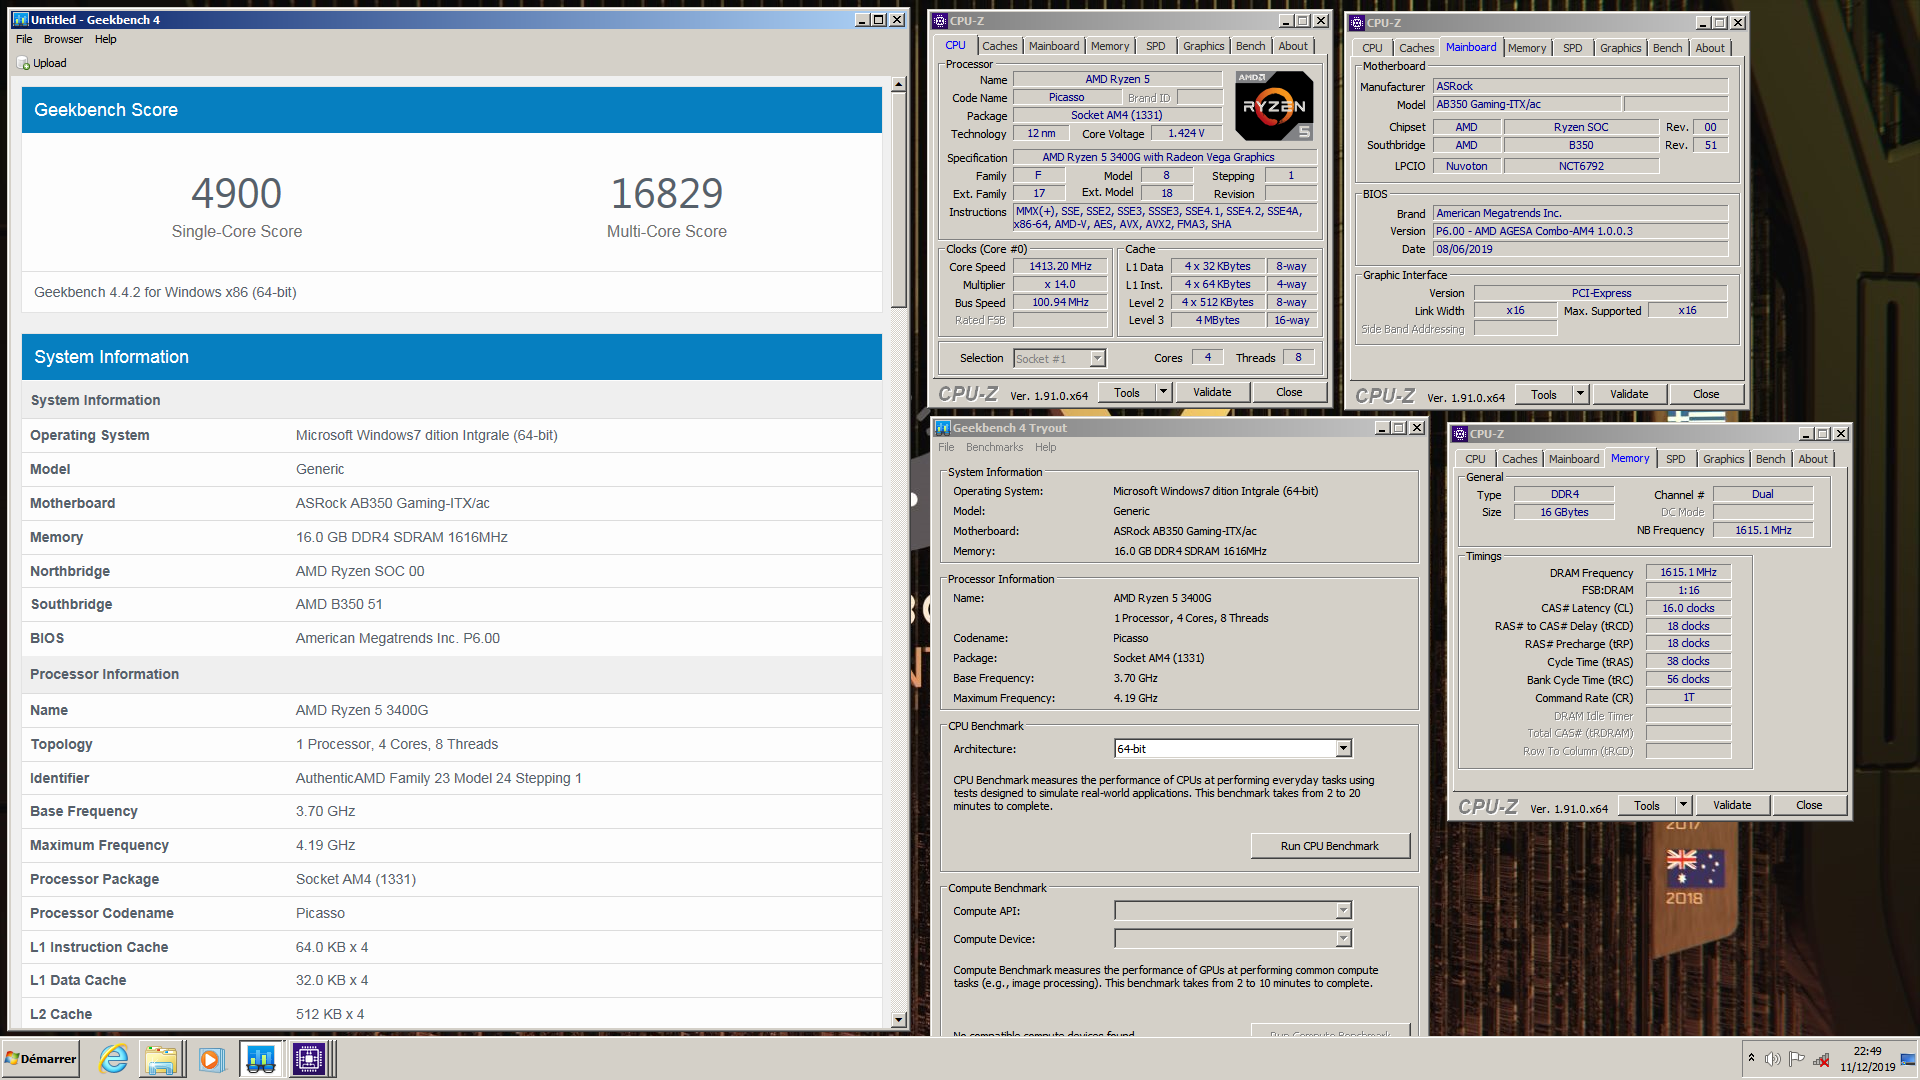
Task: Click the BIOS Date field 08/06/2019
Action: (1580, 249)
